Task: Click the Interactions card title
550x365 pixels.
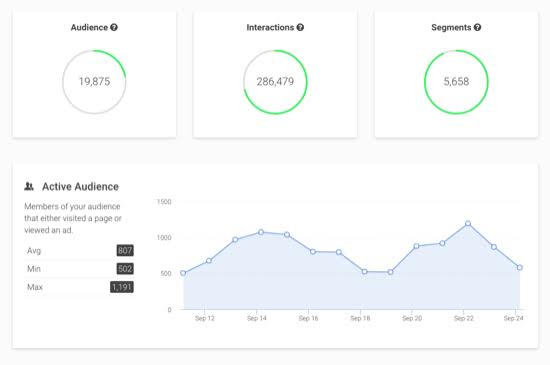Action: click(270, 27)
